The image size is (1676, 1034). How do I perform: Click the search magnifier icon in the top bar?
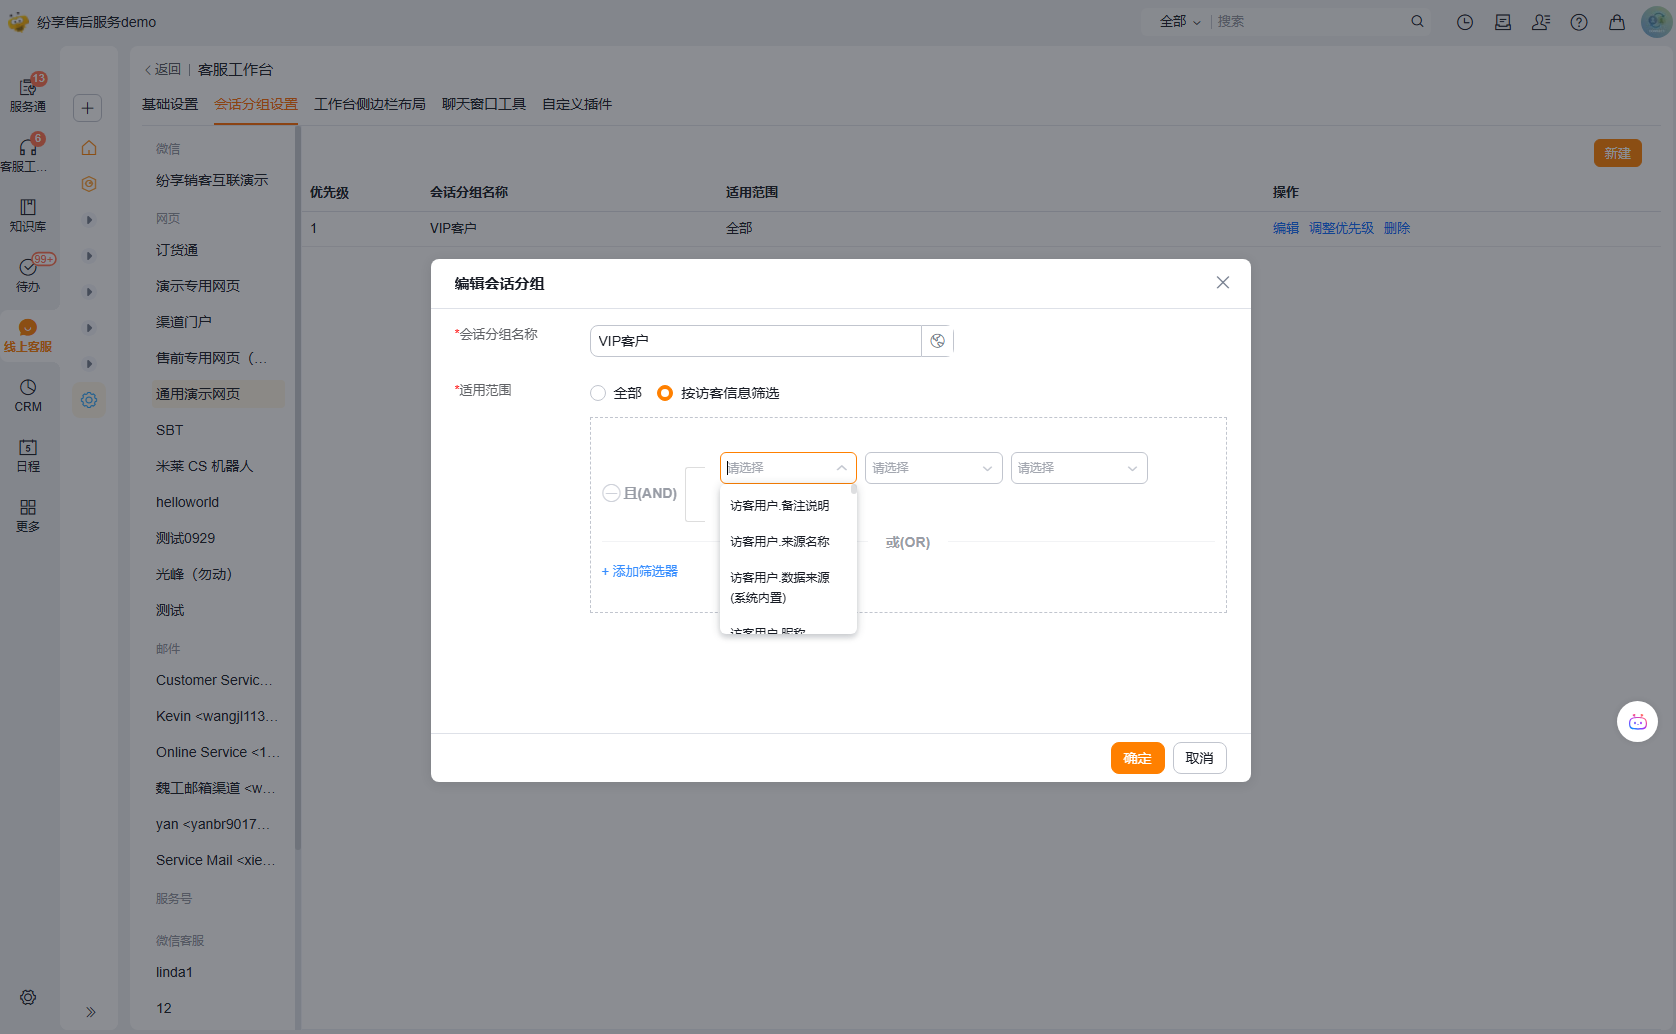(1417, 21)
